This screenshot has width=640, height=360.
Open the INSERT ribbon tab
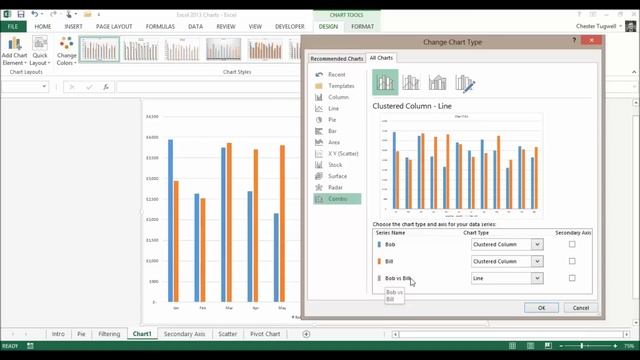click(73, 27)
